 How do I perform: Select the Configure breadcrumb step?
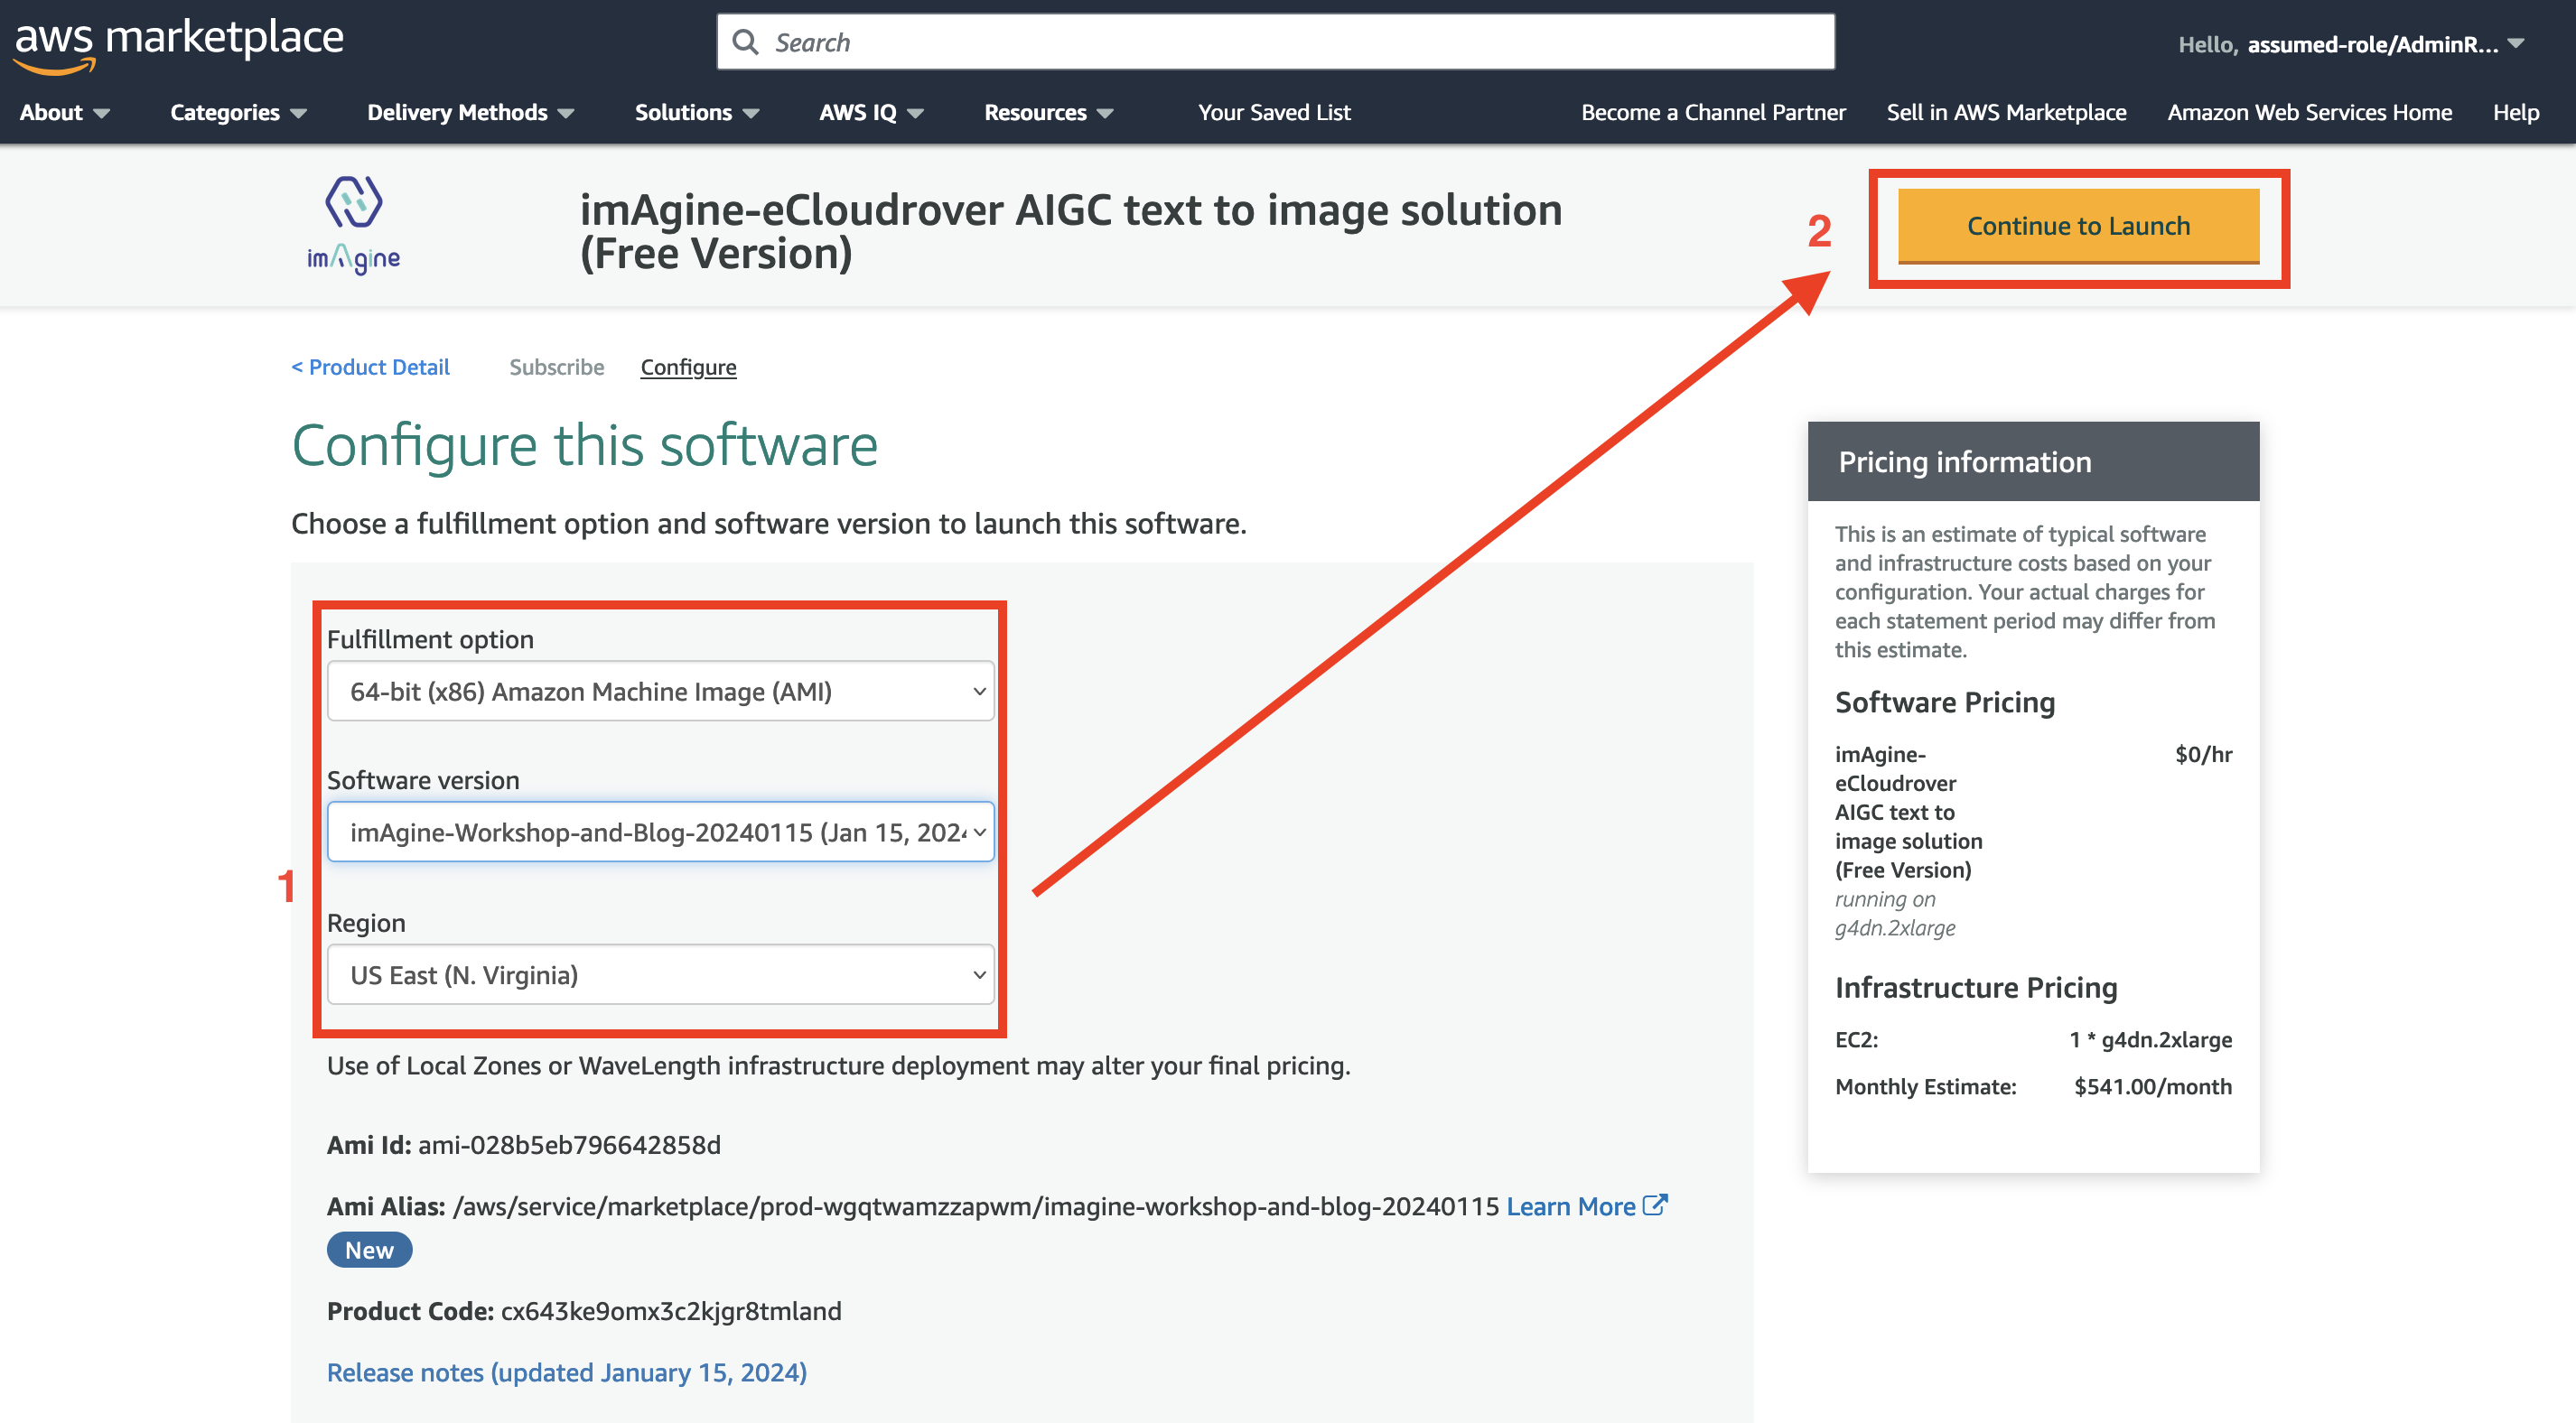click(688, 367)
